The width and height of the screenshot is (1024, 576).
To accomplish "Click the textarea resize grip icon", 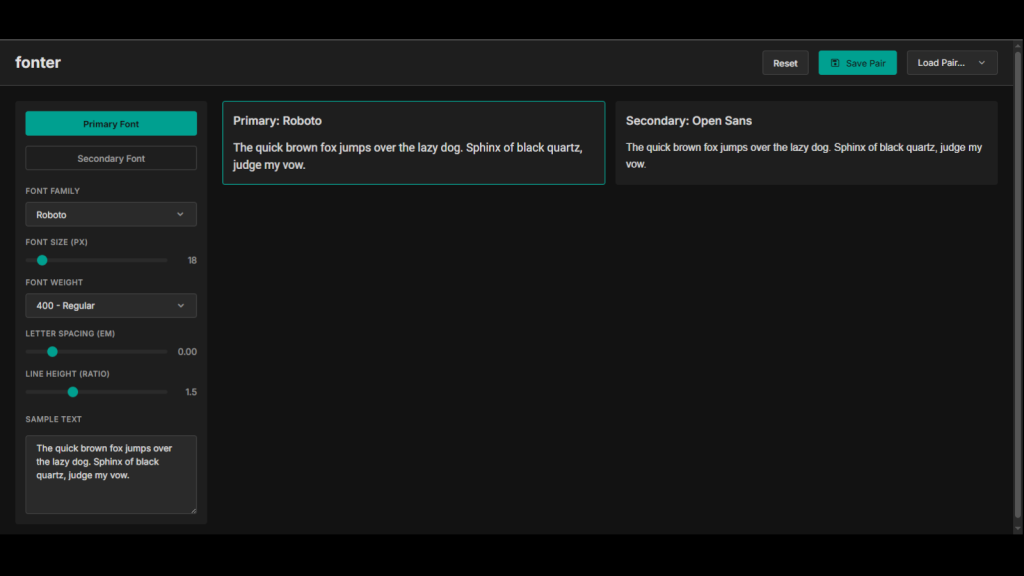I will click(193, 510).
